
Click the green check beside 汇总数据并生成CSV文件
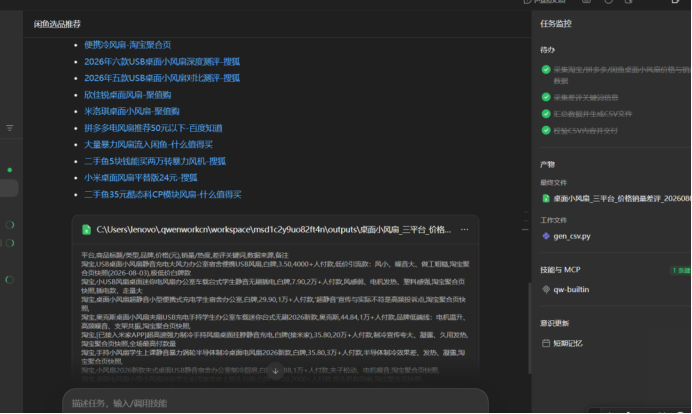[x=546, y=114]
